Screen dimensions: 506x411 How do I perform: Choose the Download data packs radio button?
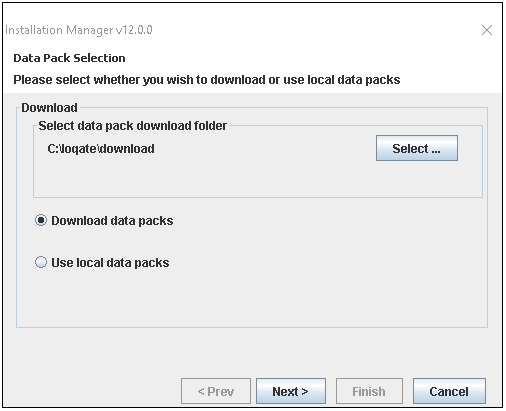[x=41, y=220]
